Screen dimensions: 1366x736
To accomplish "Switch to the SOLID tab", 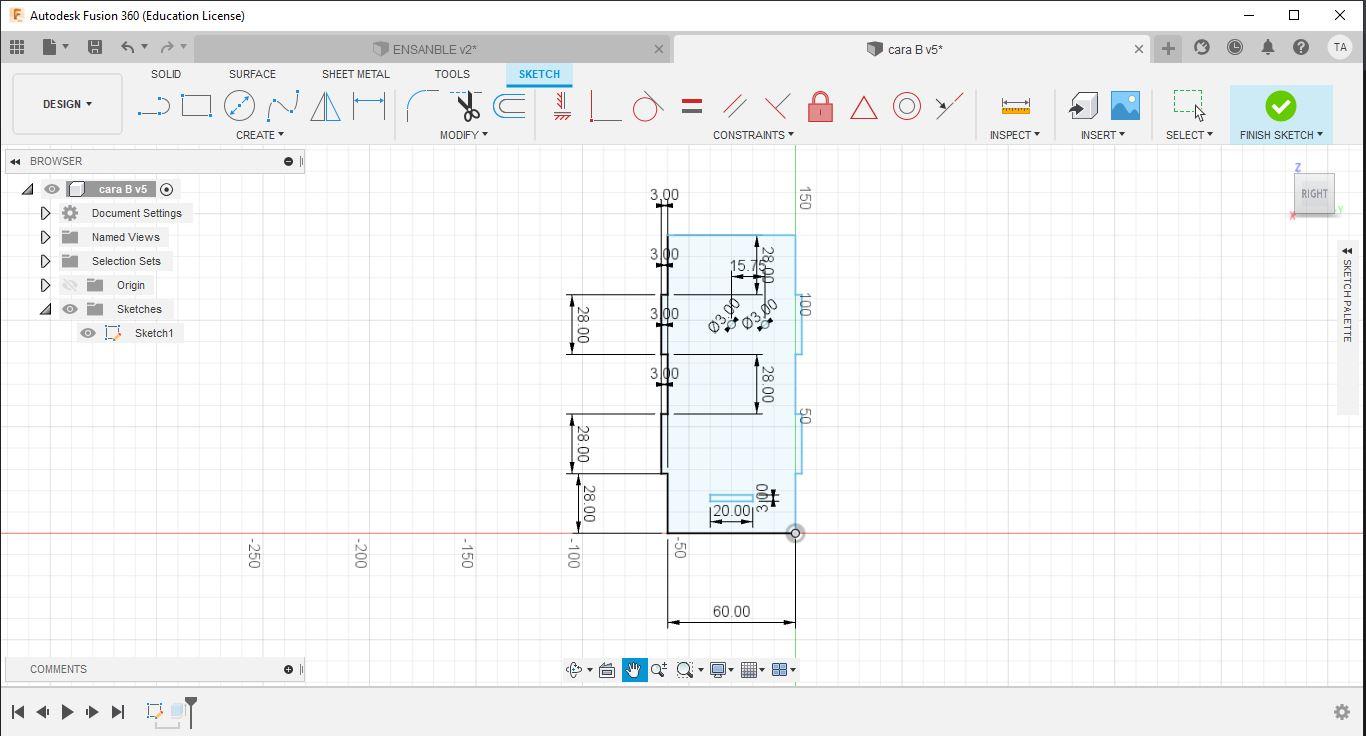I will 166,74.
